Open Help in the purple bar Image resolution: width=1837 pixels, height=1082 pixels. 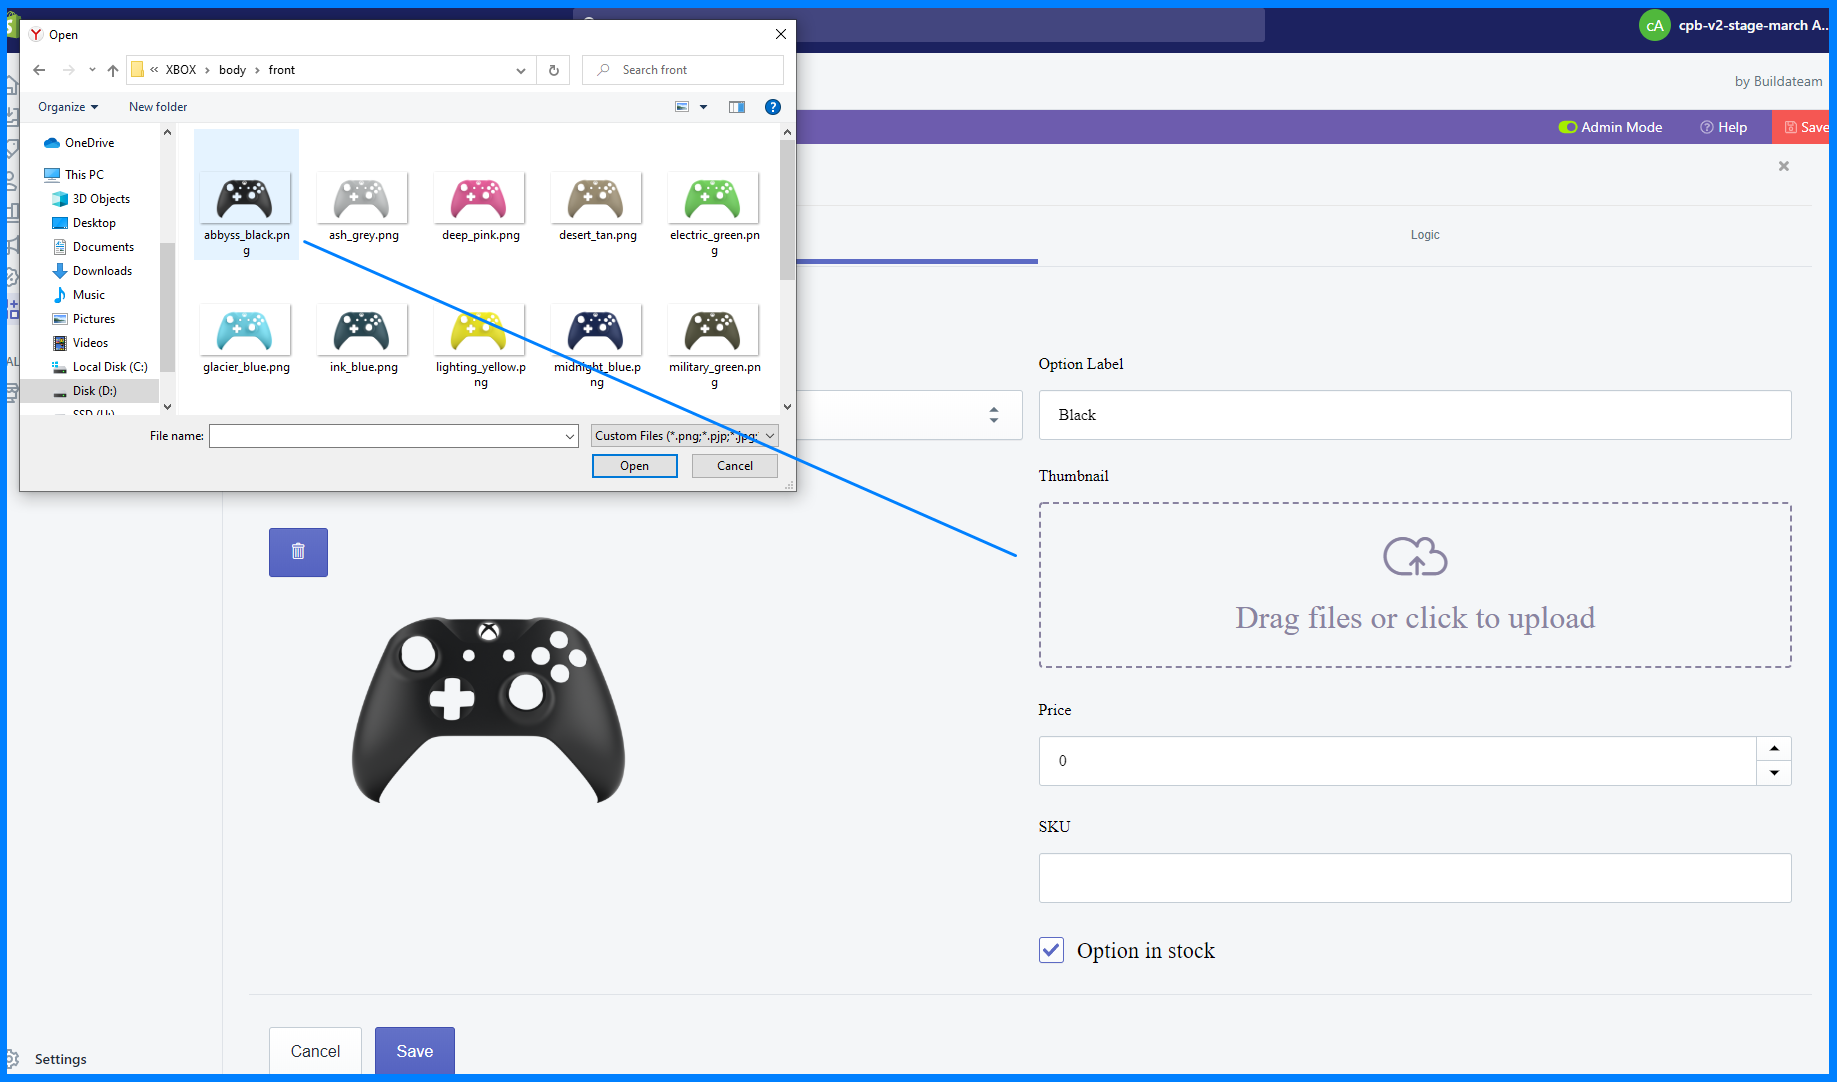point(1723,127)
